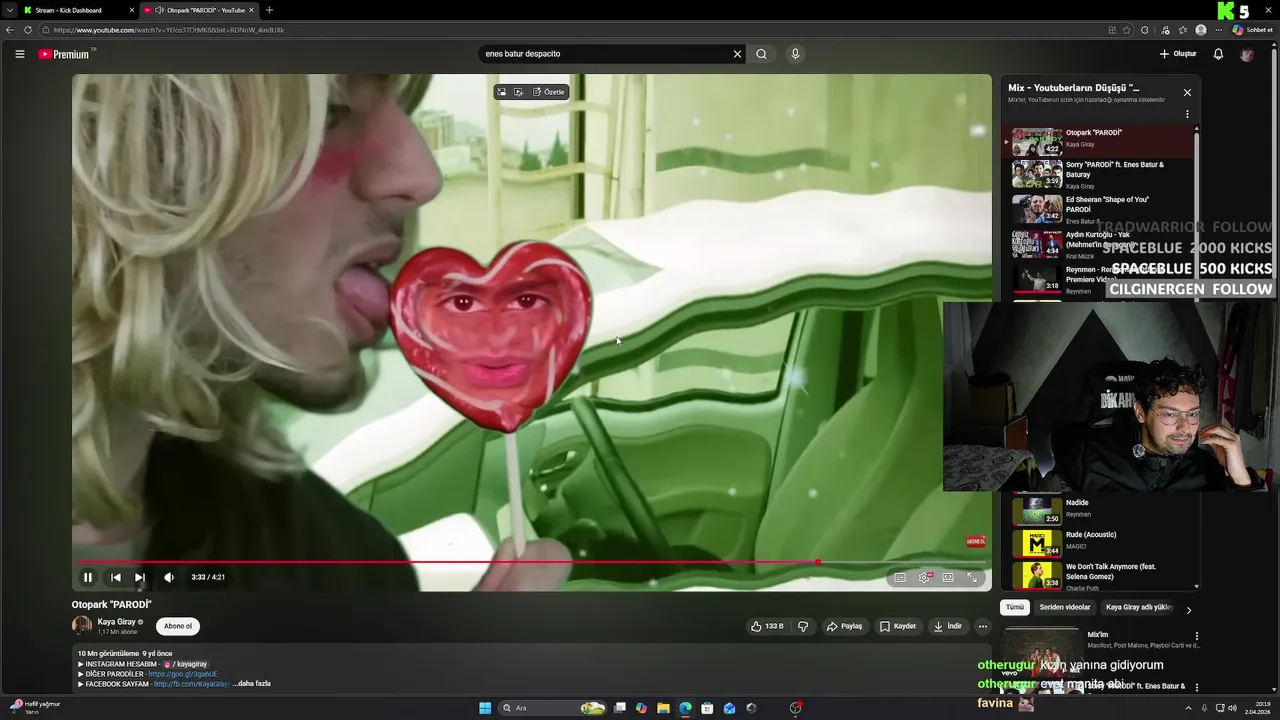The image size is (1280, 720).
Task: Open Kaya Giray channel avatar
Action: pos(82,626)
